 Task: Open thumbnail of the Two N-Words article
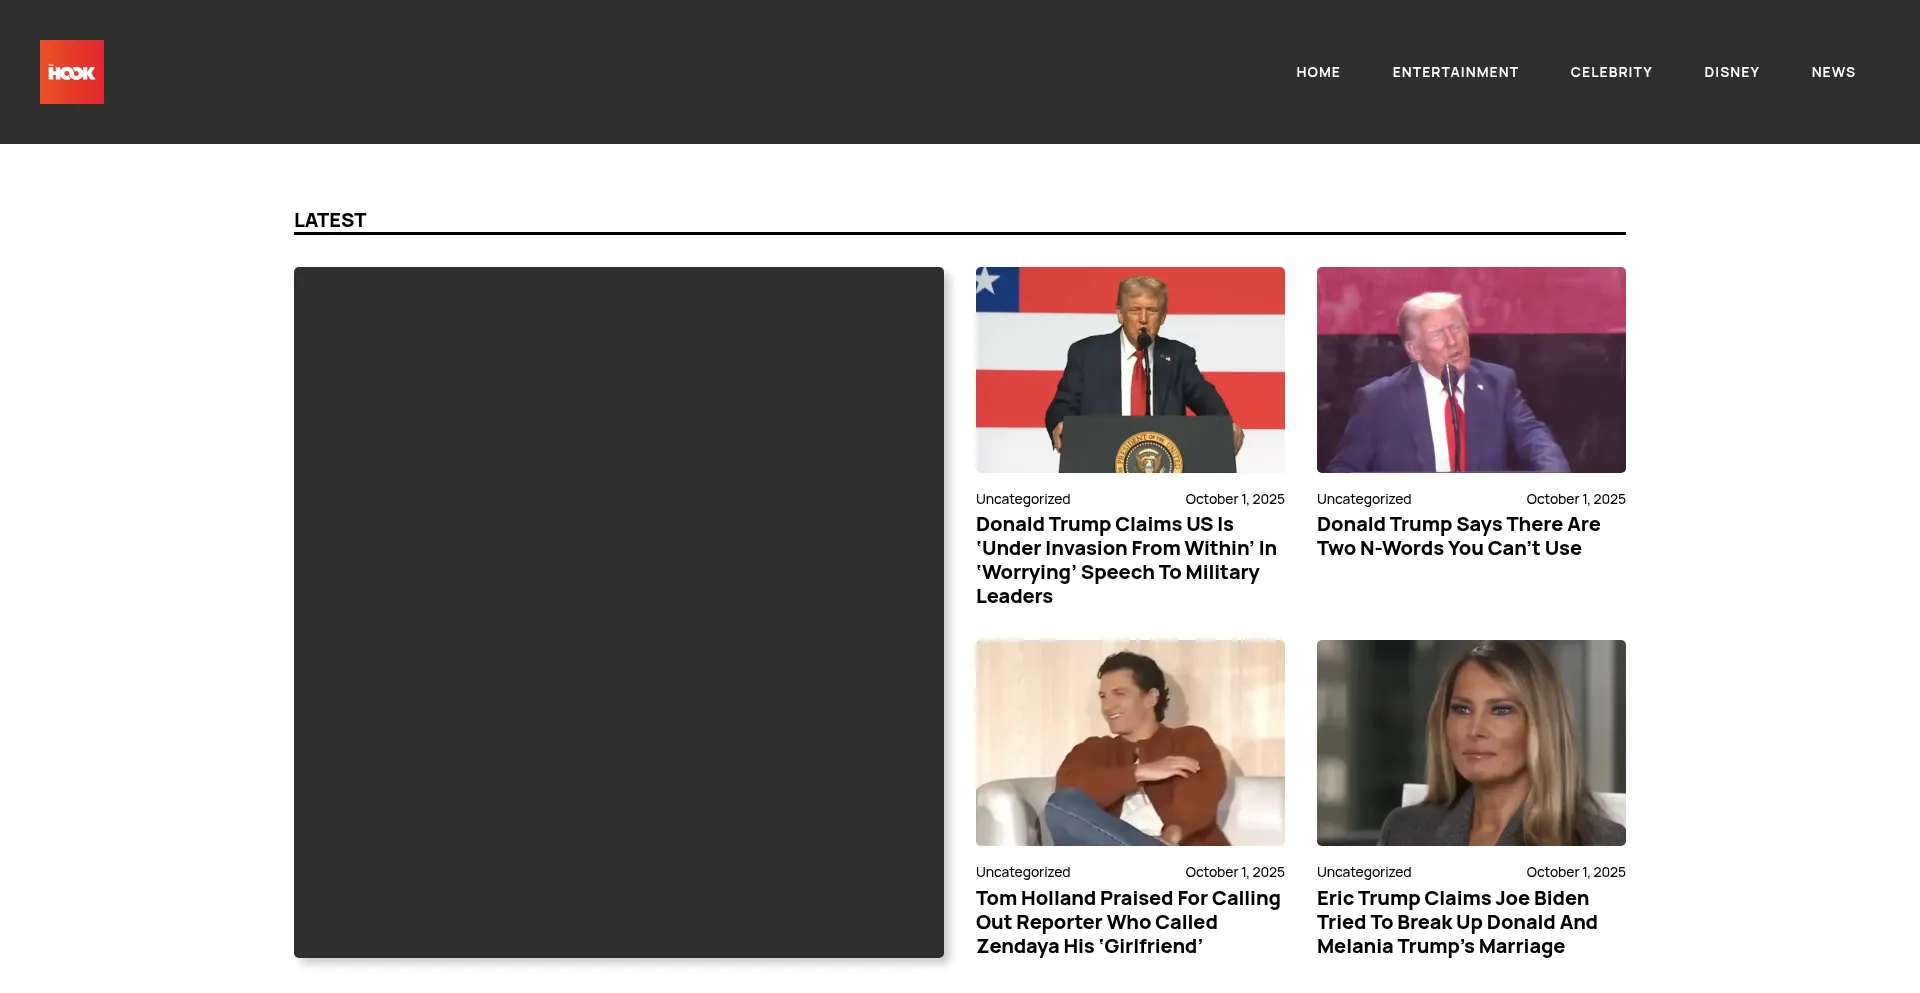(1470, 370)
